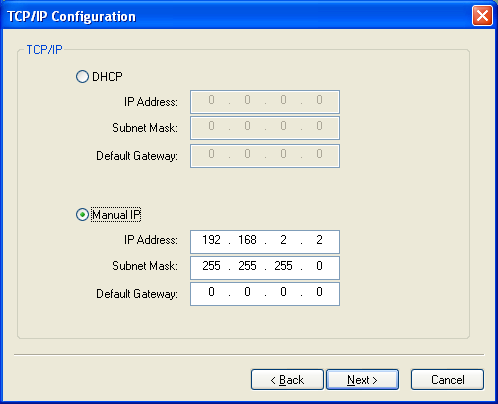Click first 255 octet of manual Subnet Mask

[211, 266]
